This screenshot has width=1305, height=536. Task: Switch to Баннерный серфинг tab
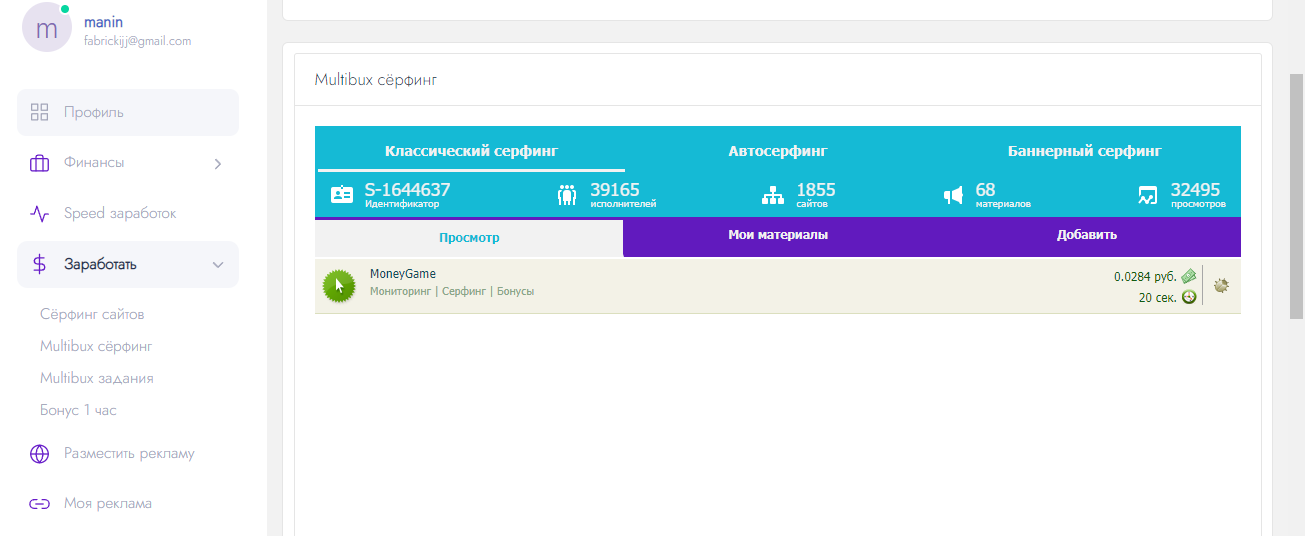pyautogui.click(x=1085, y=151)
